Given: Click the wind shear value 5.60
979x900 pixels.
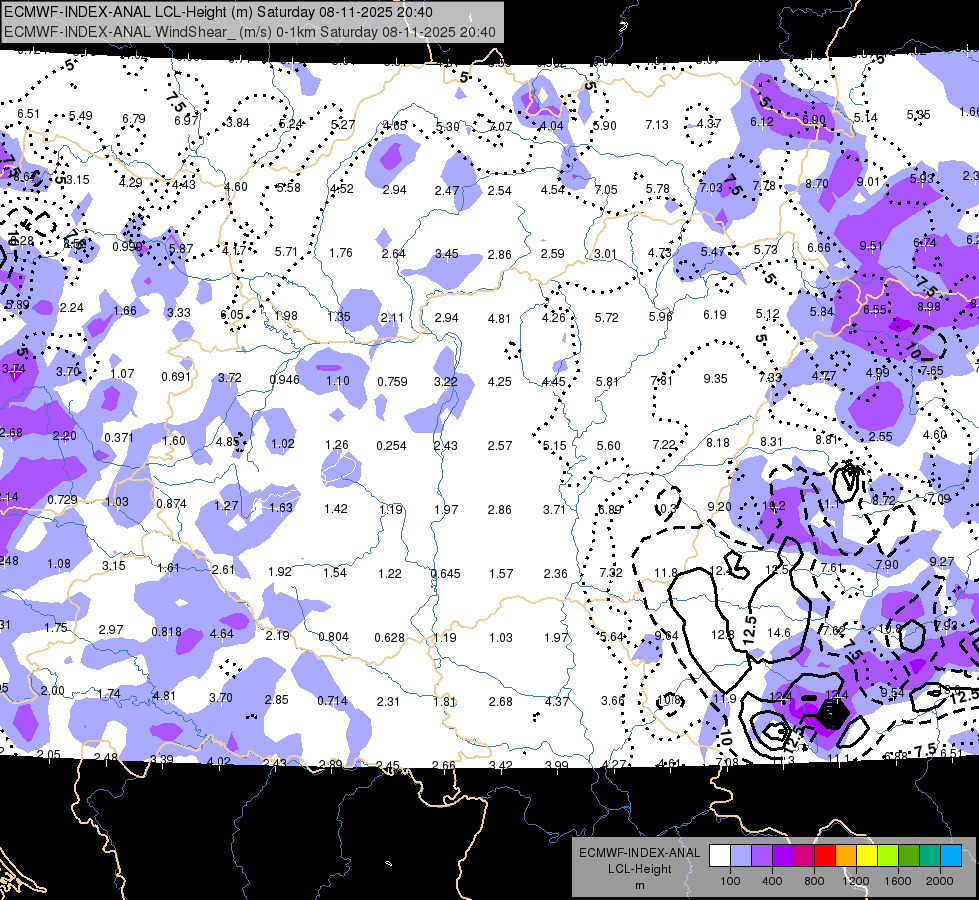Looking at the screenshot, I should click(609, 445).
